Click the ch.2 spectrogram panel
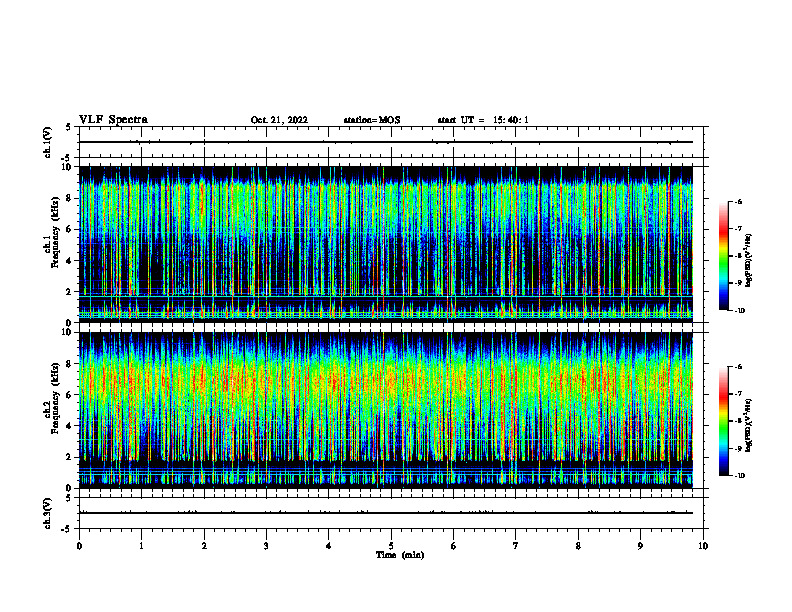Viewport: 792px width, 612px height. [391, 410]
